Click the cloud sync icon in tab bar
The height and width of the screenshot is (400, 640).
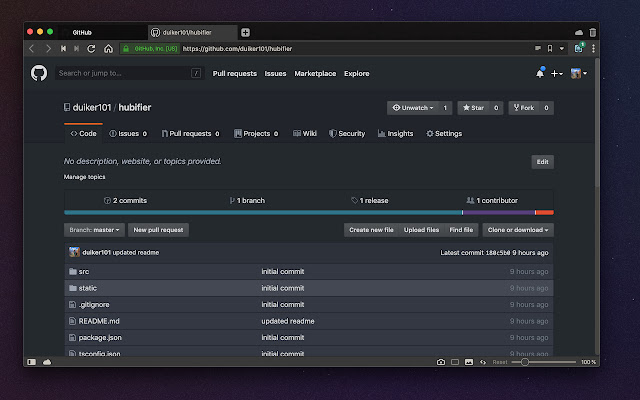579,32
